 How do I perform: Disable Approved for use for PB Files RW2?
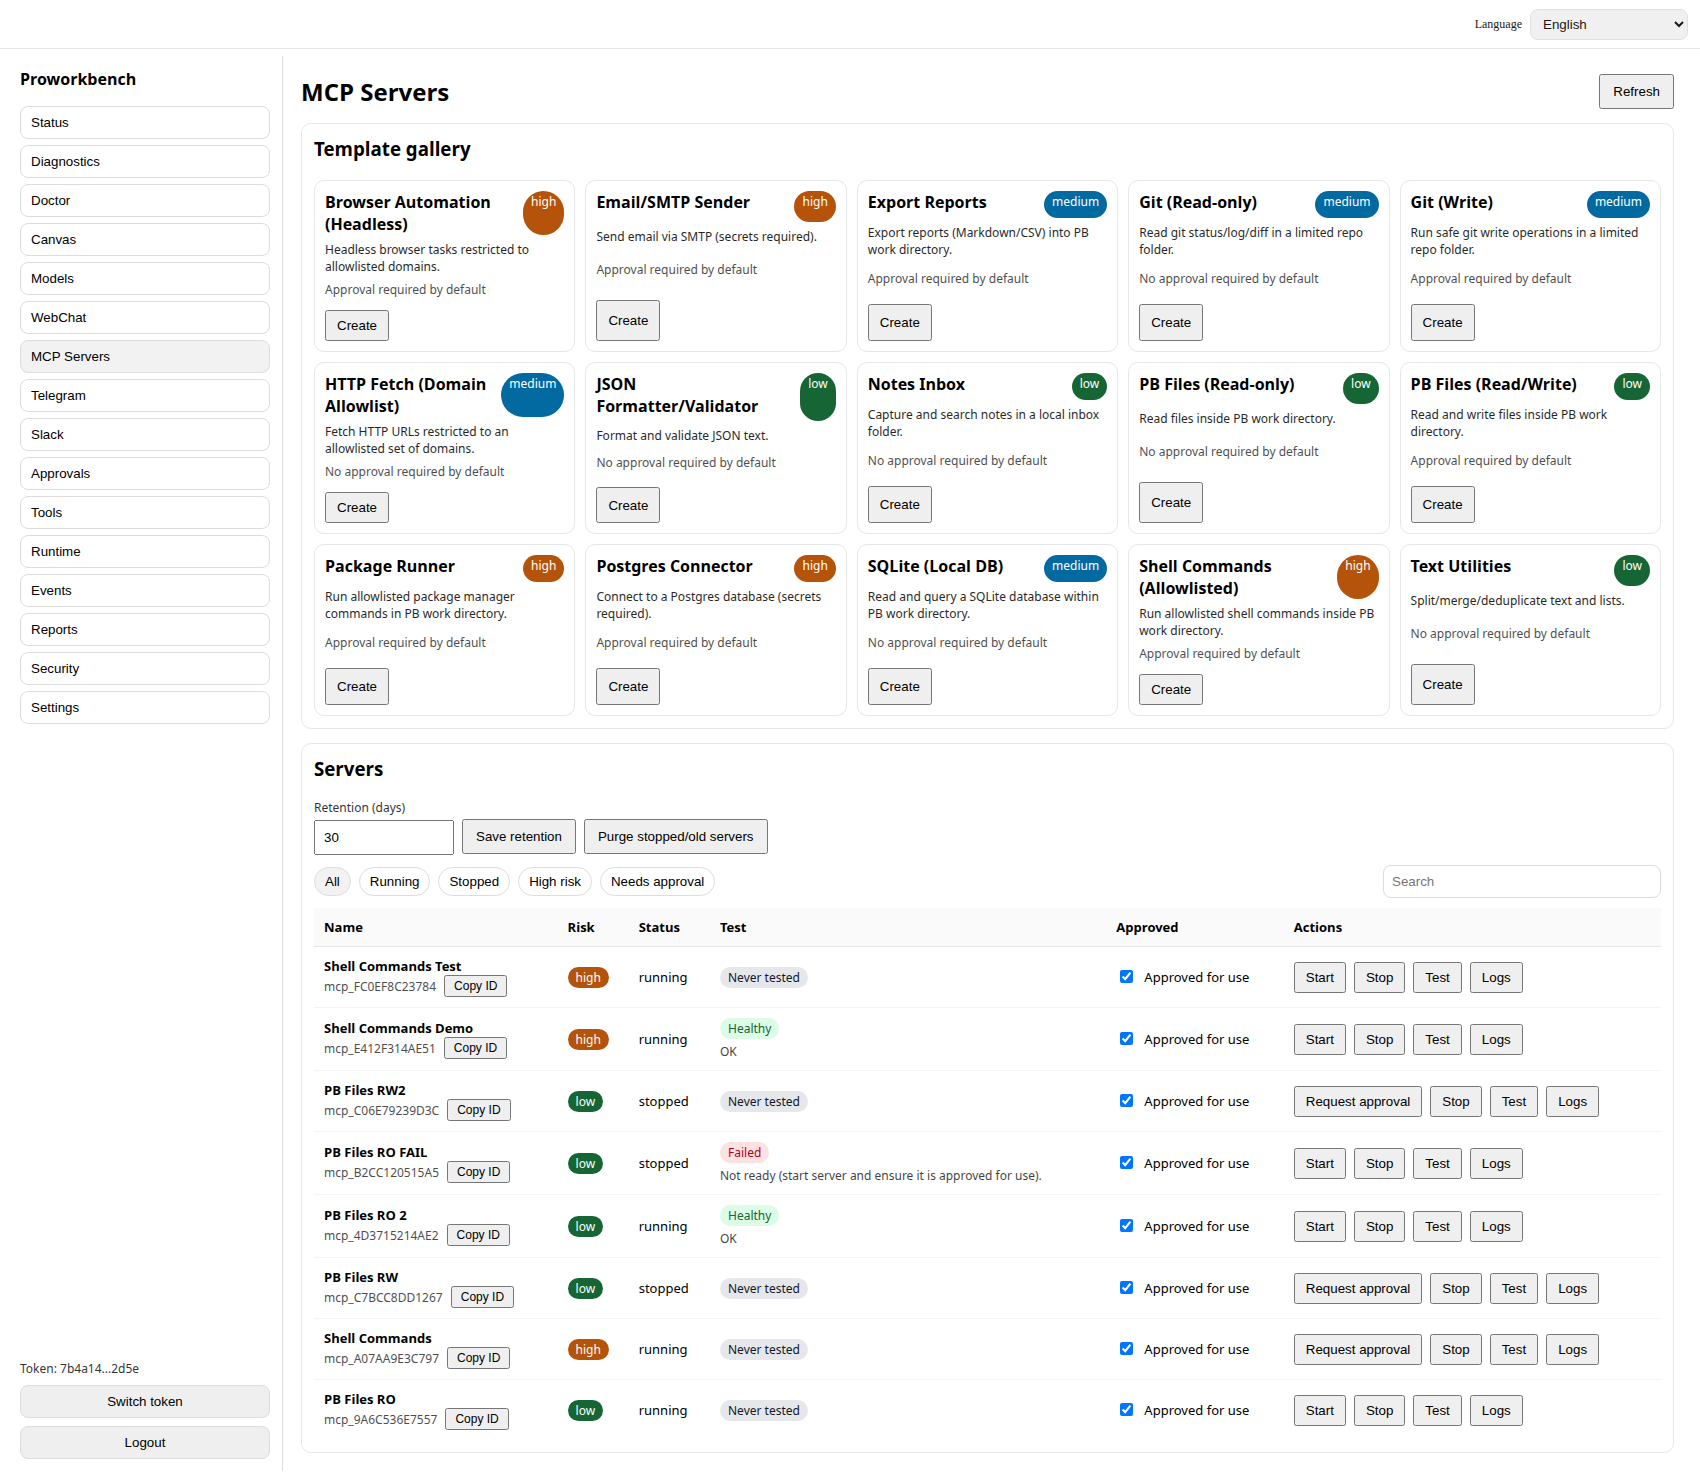click(x=1126, y=1100)
